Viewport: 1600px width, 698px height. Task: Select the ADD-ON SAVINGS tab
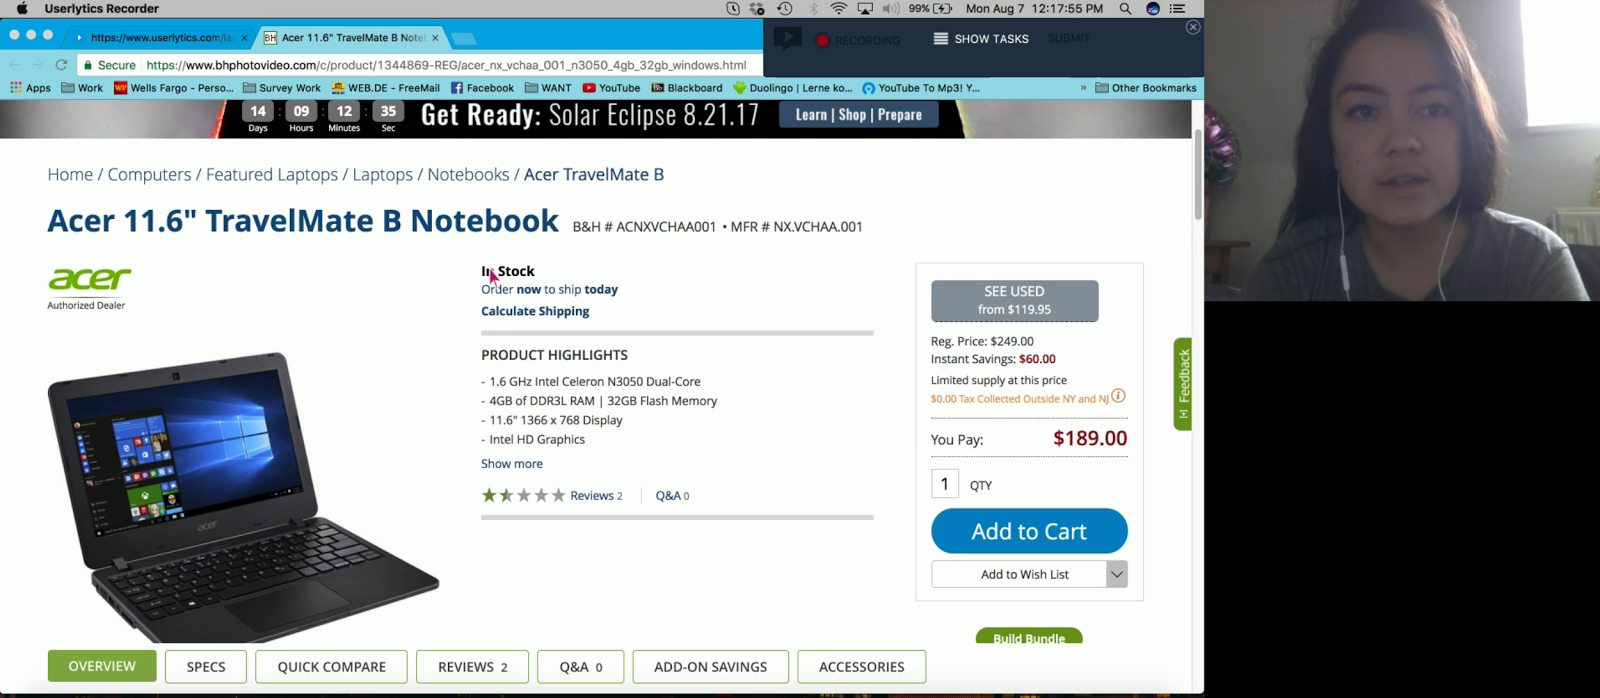pos(710,666)
